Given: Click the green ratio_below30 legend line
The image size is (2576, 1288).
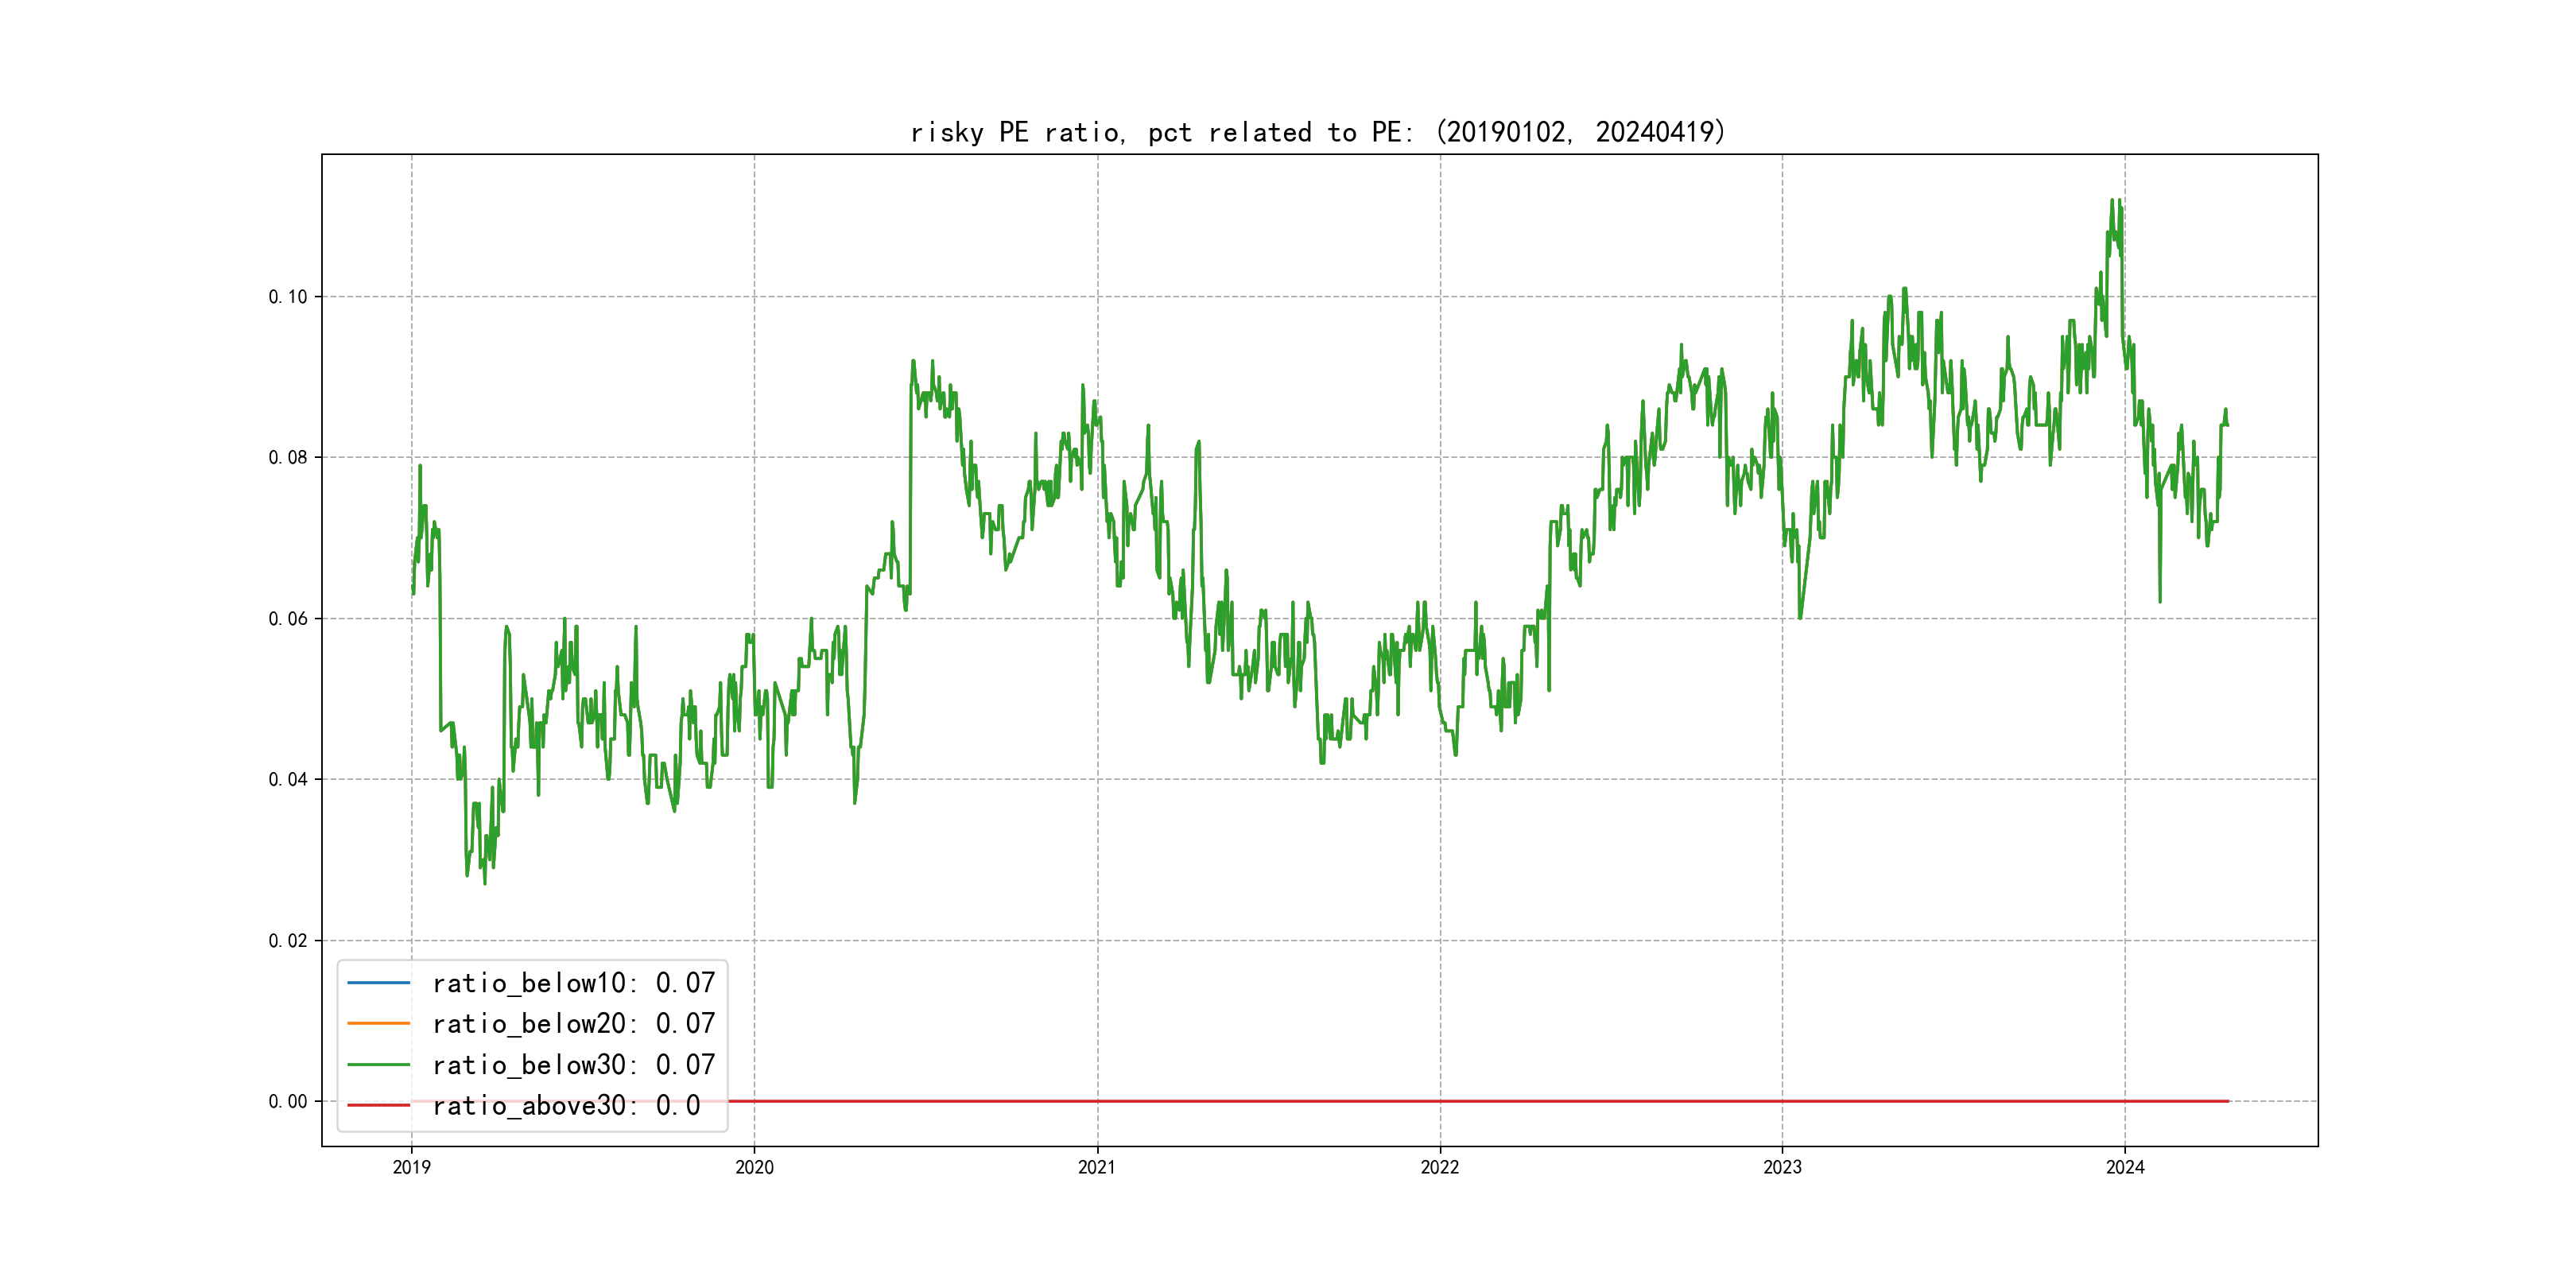Looking at the screenshot, I should point(378,1065).
